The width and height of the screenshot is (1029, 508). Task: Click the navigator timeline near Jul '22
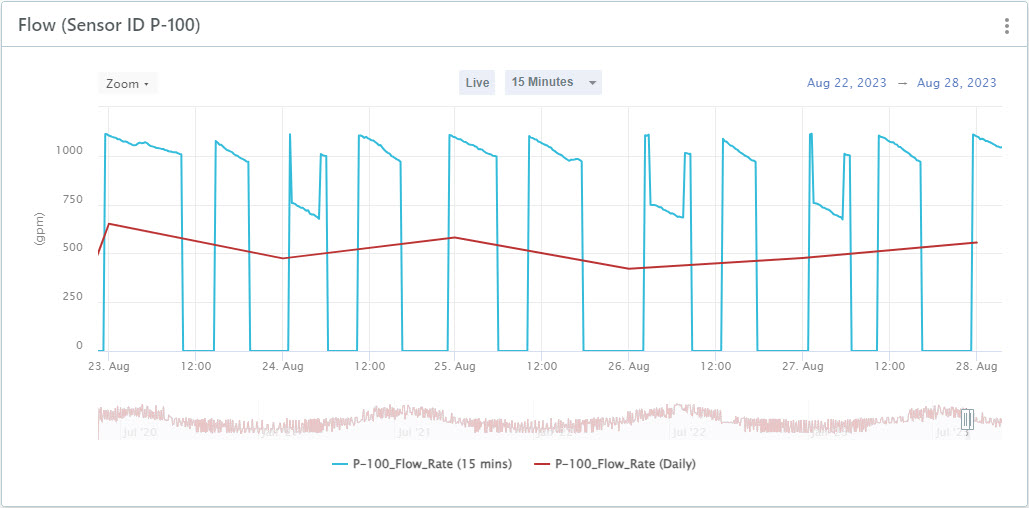tap(688, 433)
